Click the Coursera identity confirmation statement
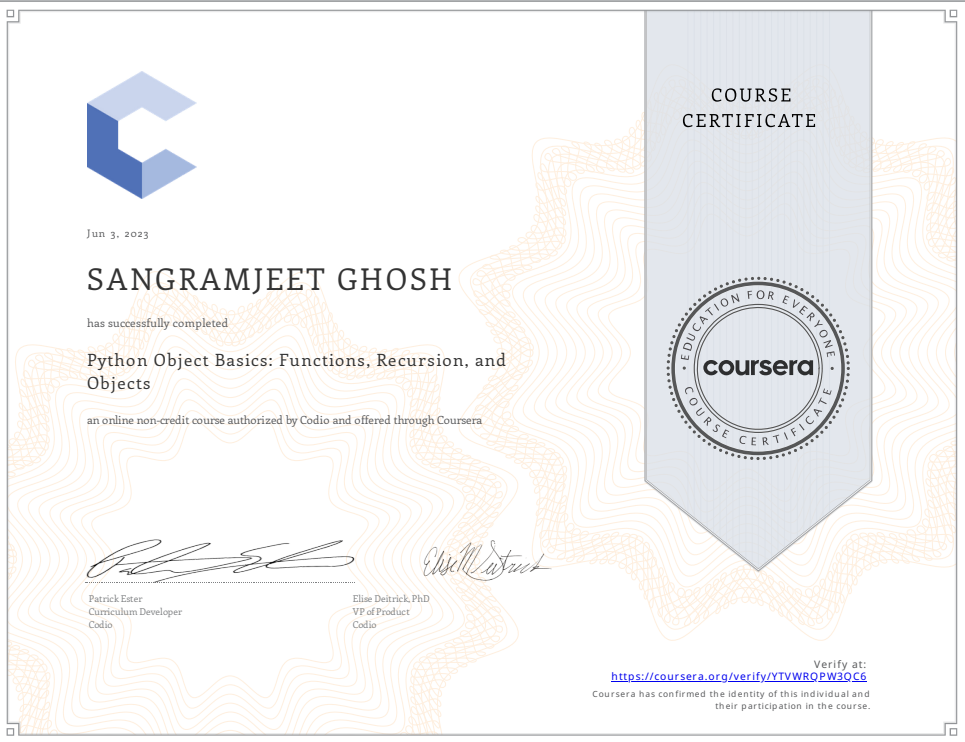 (730, 699)
